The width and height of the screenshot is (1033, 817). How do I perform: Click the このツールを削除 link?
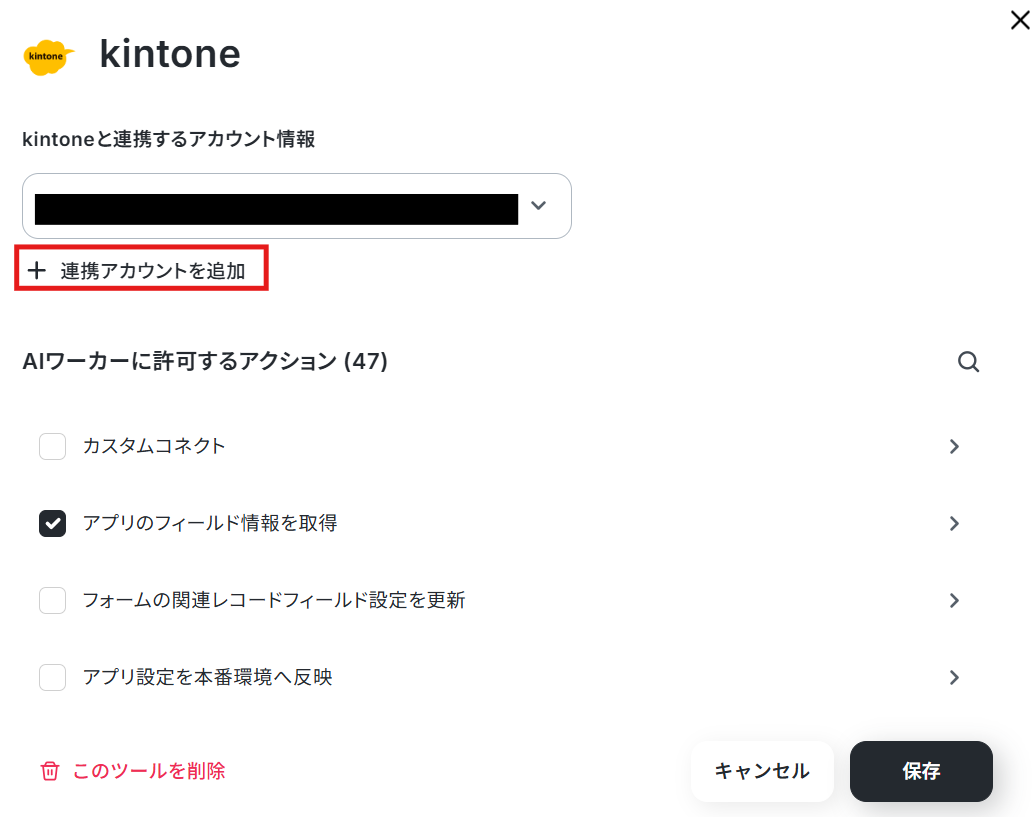click(149, 771)
